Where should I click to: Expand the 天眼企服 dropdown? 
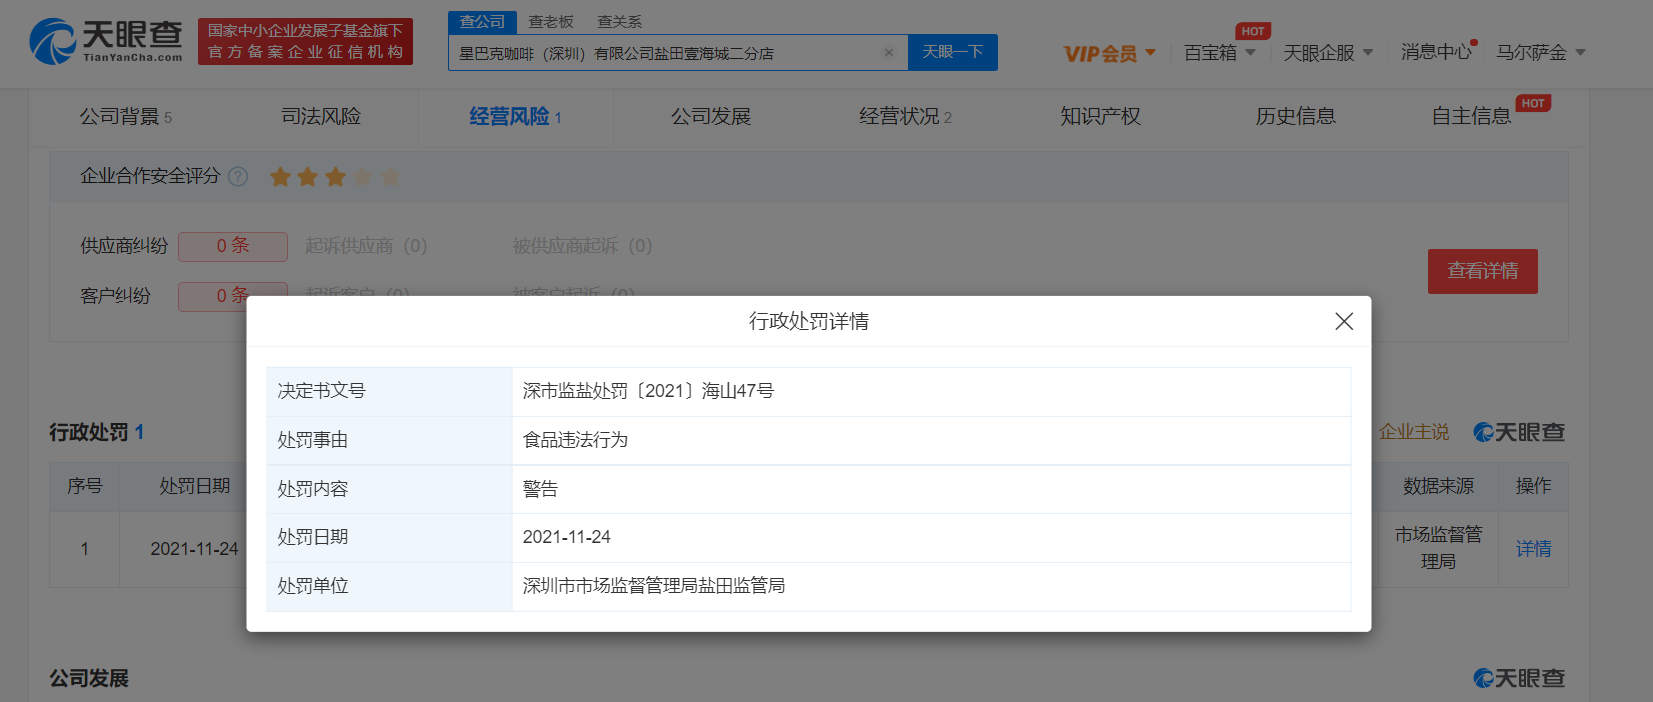(x=1328, y=52)
